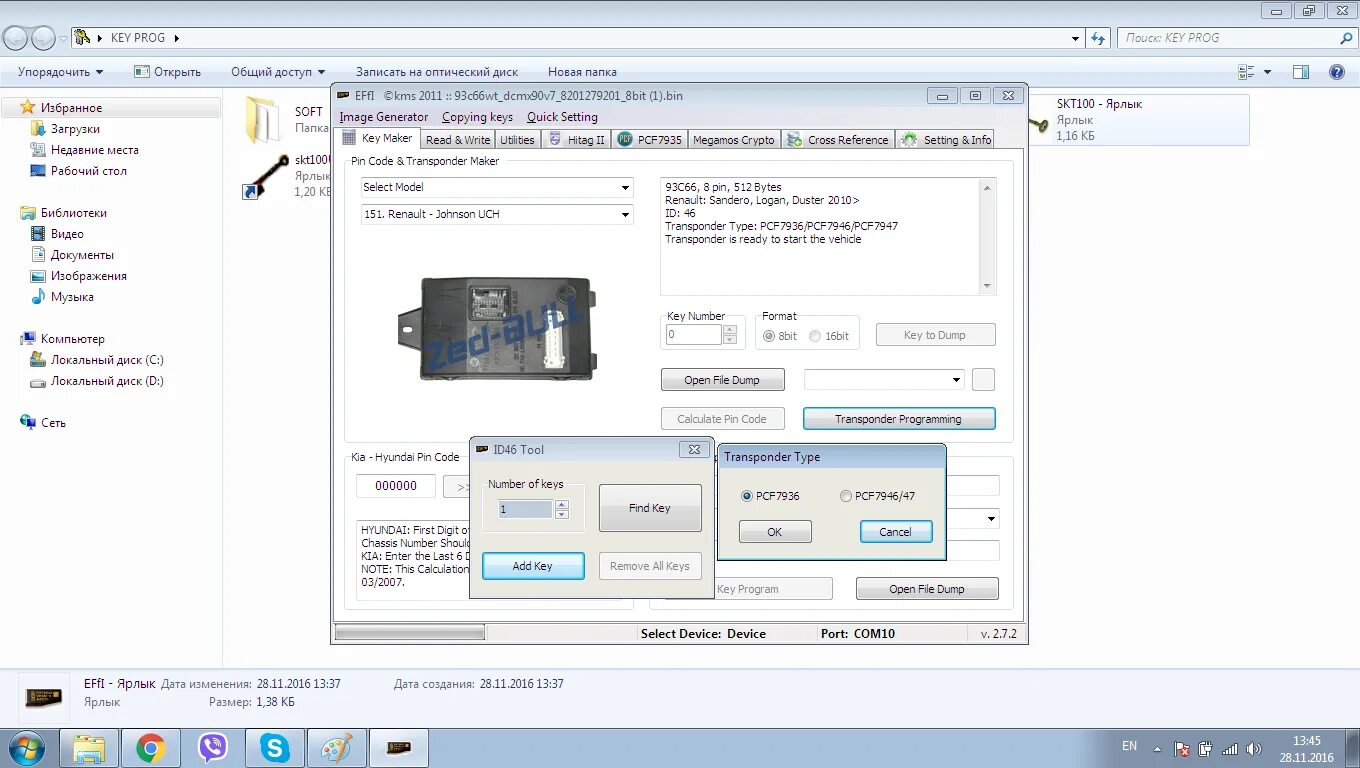Select Локальный диск (D:)
Screen dimensions: 1360x768
[x=107, y=381]
